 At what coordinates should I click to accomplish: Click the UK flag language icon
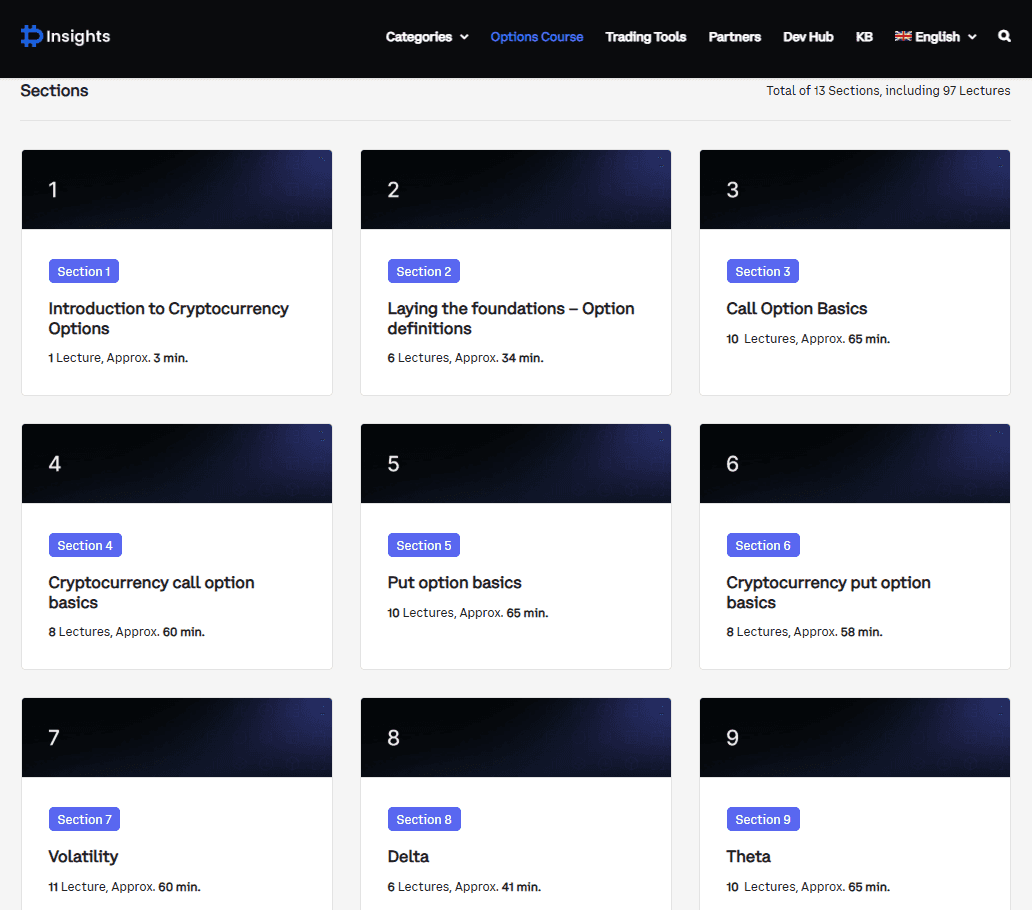click(x=903, y=36)
